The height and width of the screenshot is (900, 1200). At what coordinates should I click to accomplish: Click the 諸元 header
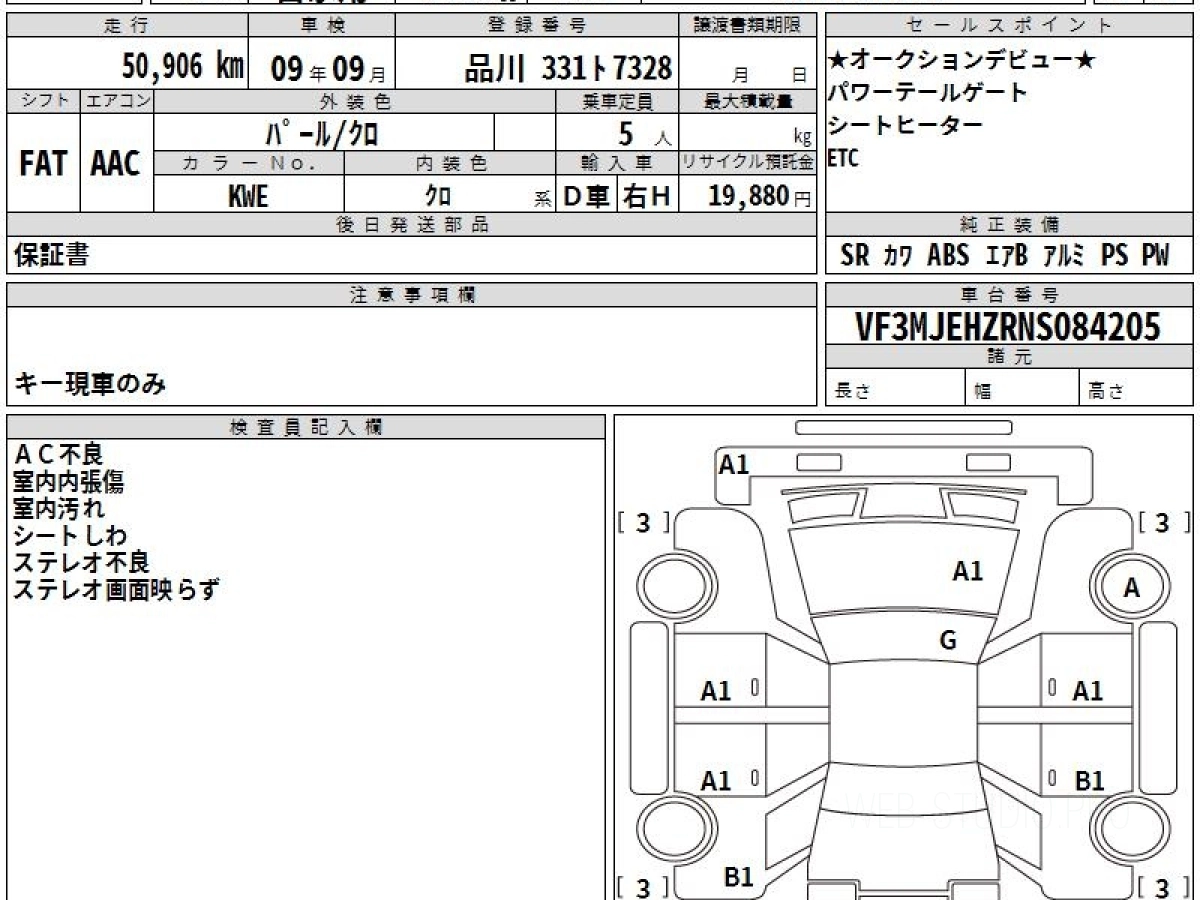[x=1008, y=357]
